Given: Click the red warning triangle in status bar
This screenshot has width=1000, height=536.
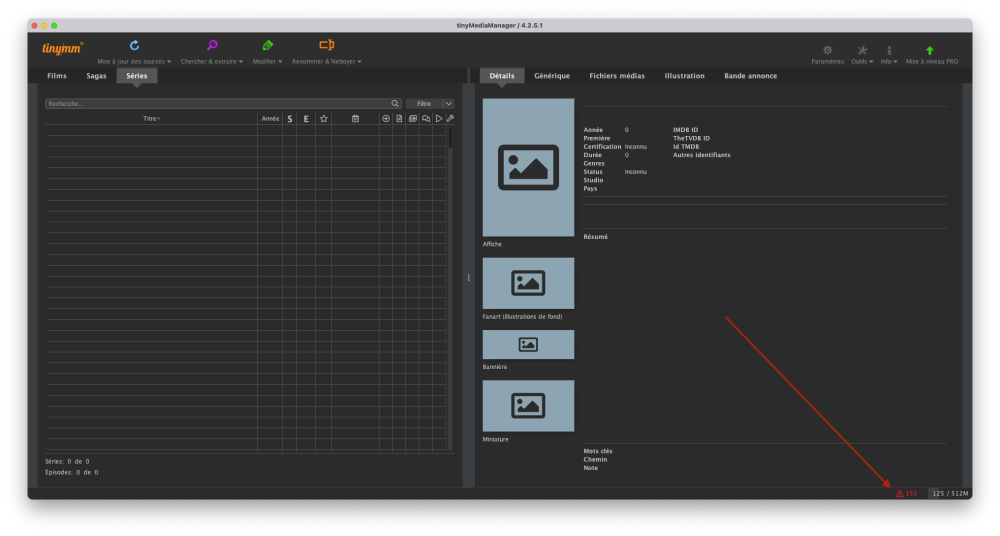Looking at the screenshot, I should (899, 493).
